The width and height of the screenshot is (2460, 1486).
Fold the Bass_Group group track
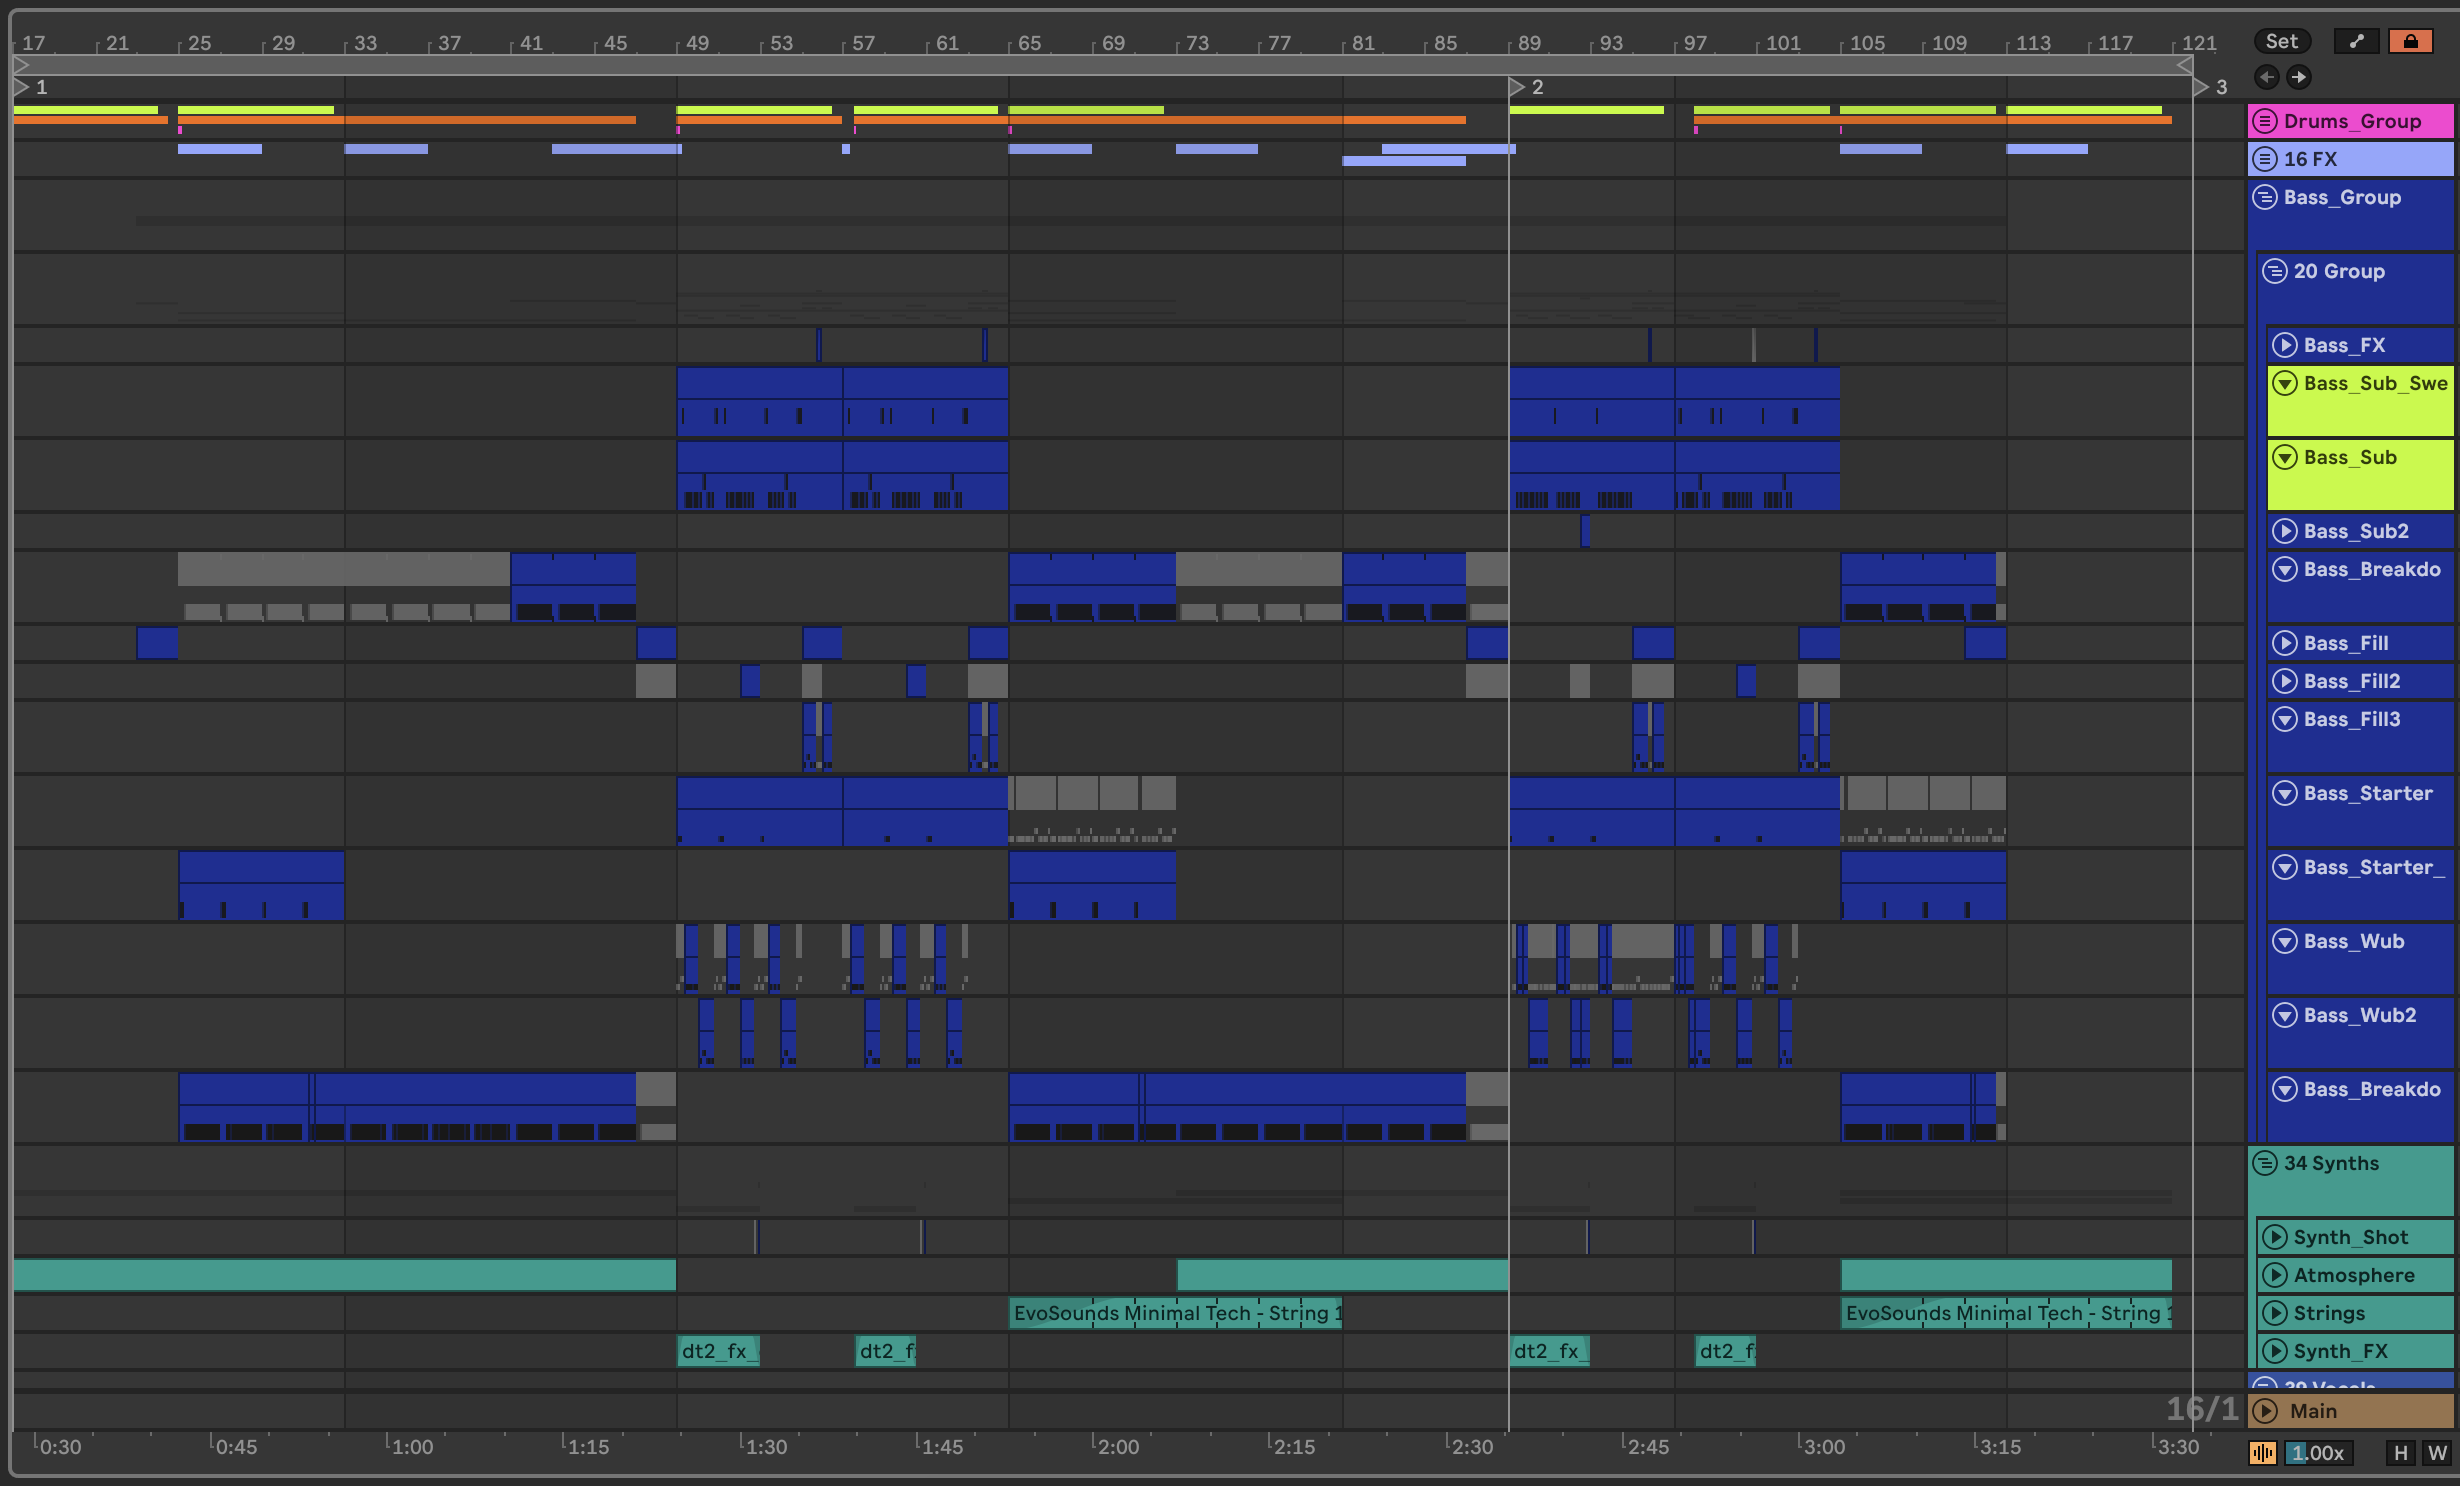pos(2265,197)
